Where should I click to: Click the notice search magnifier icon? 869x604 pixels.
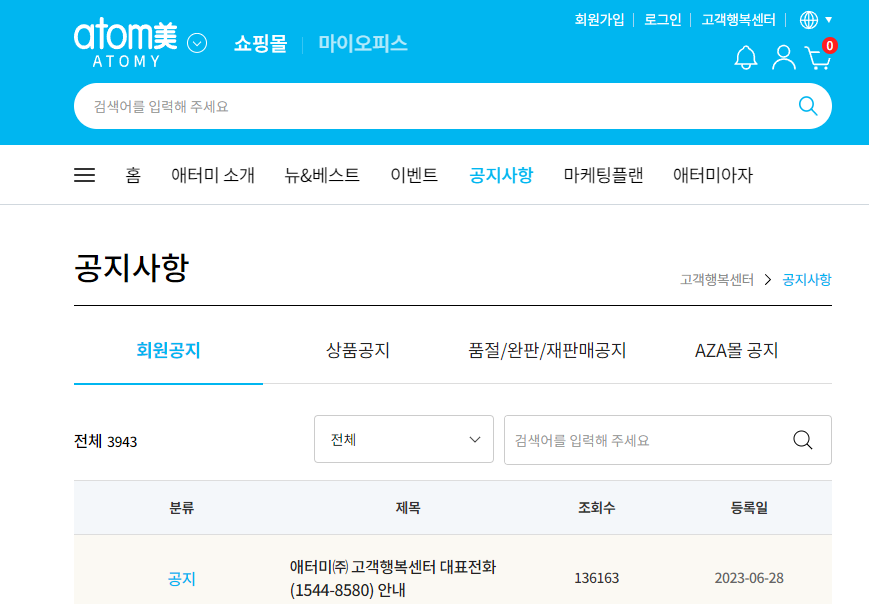click(802, 440)
